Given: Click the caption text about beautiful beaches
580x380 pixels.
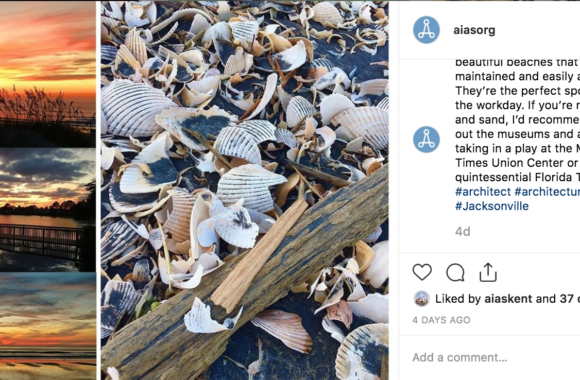Looking at the screenshot, I should point(517,120).
